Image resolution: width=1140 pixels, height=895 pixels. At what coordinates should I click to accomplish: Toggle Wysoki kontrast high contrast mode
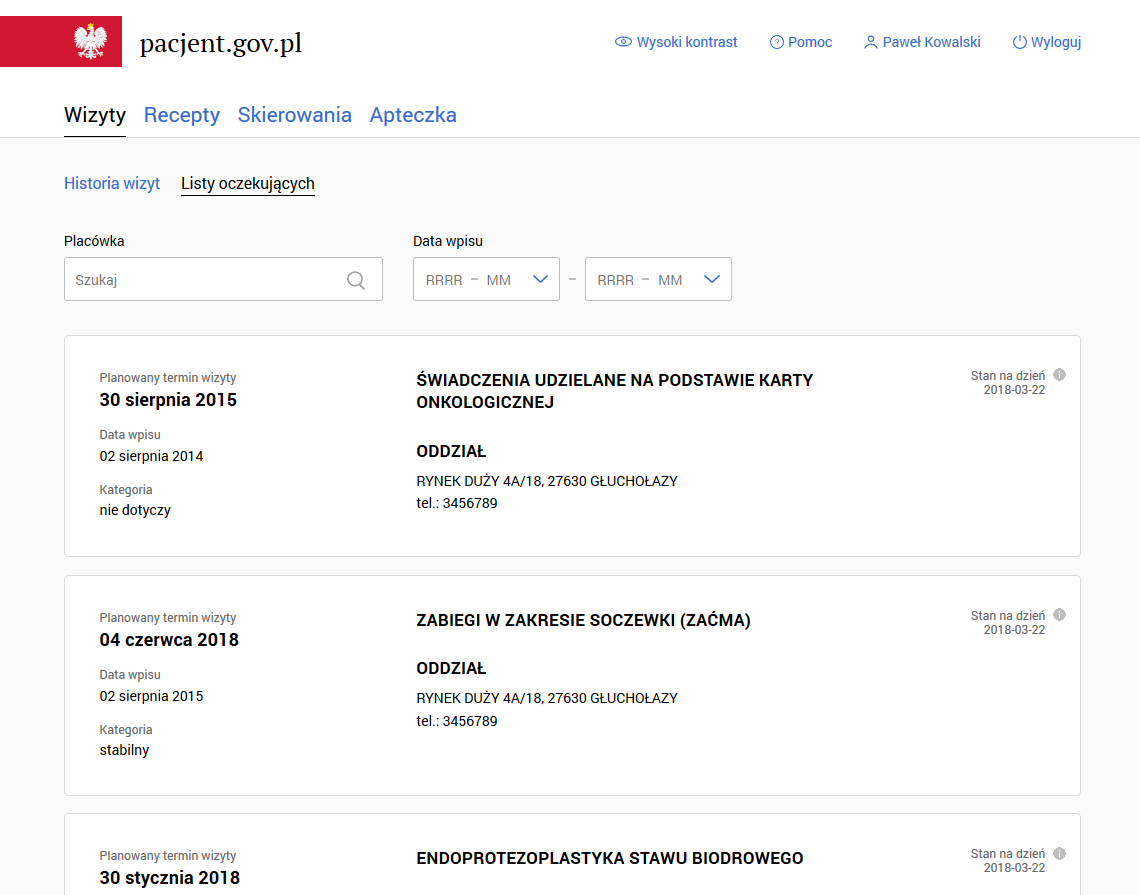(x=676, y=42)
